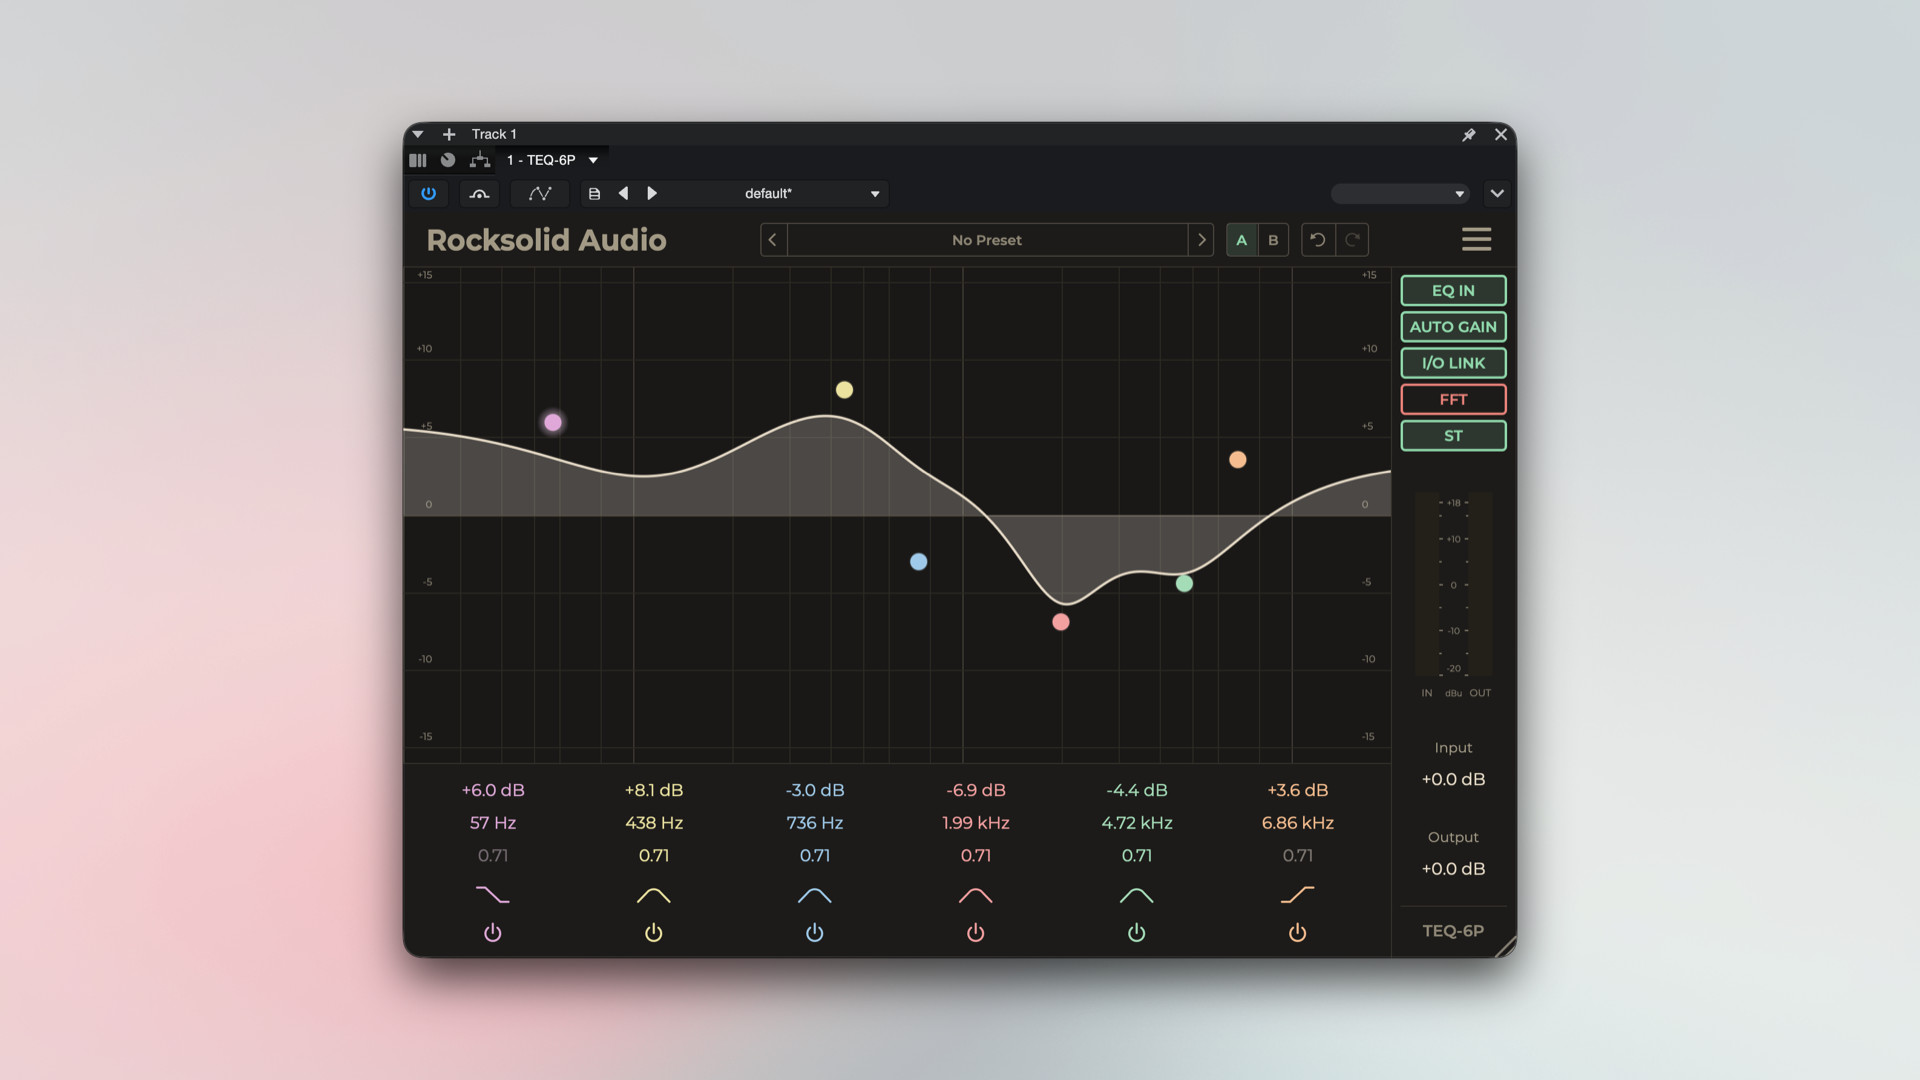This screenshot has width=1920, height=1080.
Task: Click the 438 Hz frequency value
Action: tap(654, 823)
